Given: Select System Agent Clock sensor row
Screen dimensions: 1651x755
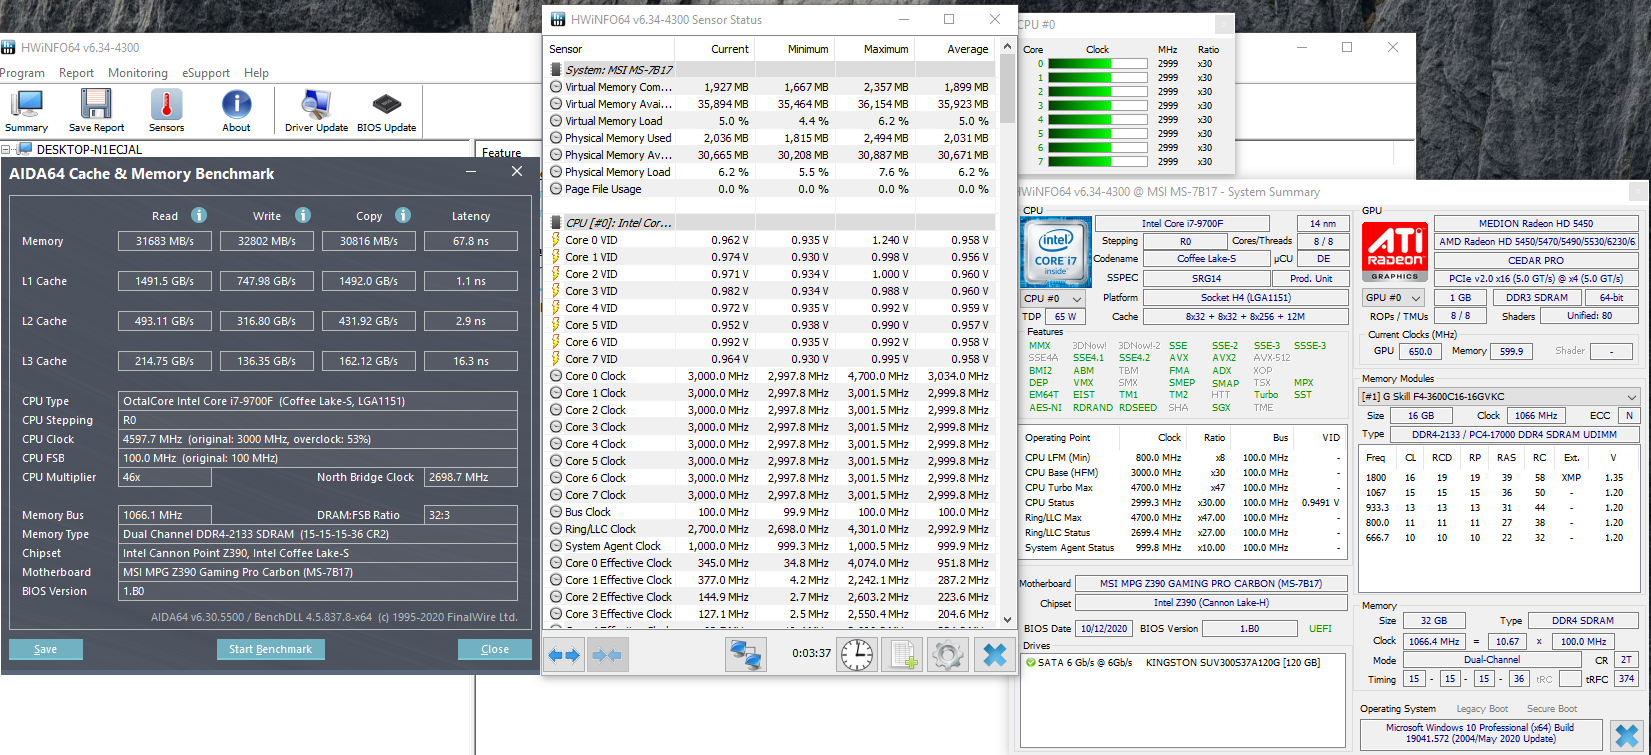Looking at the screenshot, I should 770,546.
